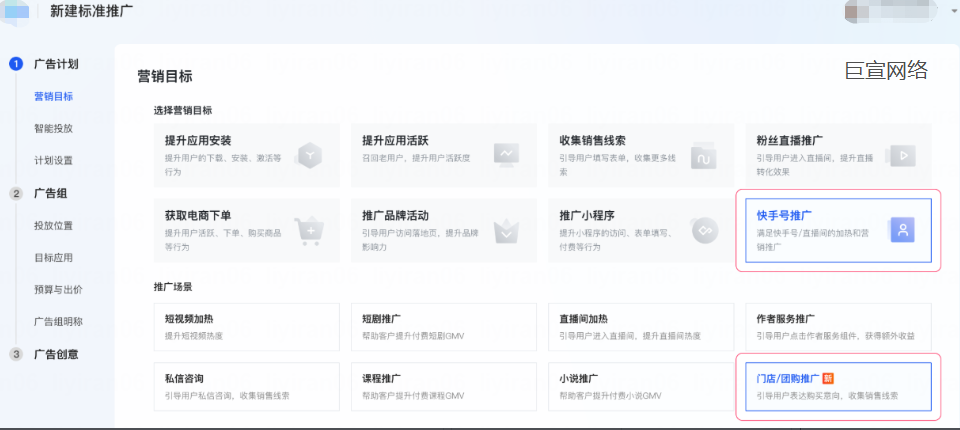Image resolution: width=960 pixels, height=430 pixels.
Task: Click the 选择营销目标 label
Action: pos(183,111)
